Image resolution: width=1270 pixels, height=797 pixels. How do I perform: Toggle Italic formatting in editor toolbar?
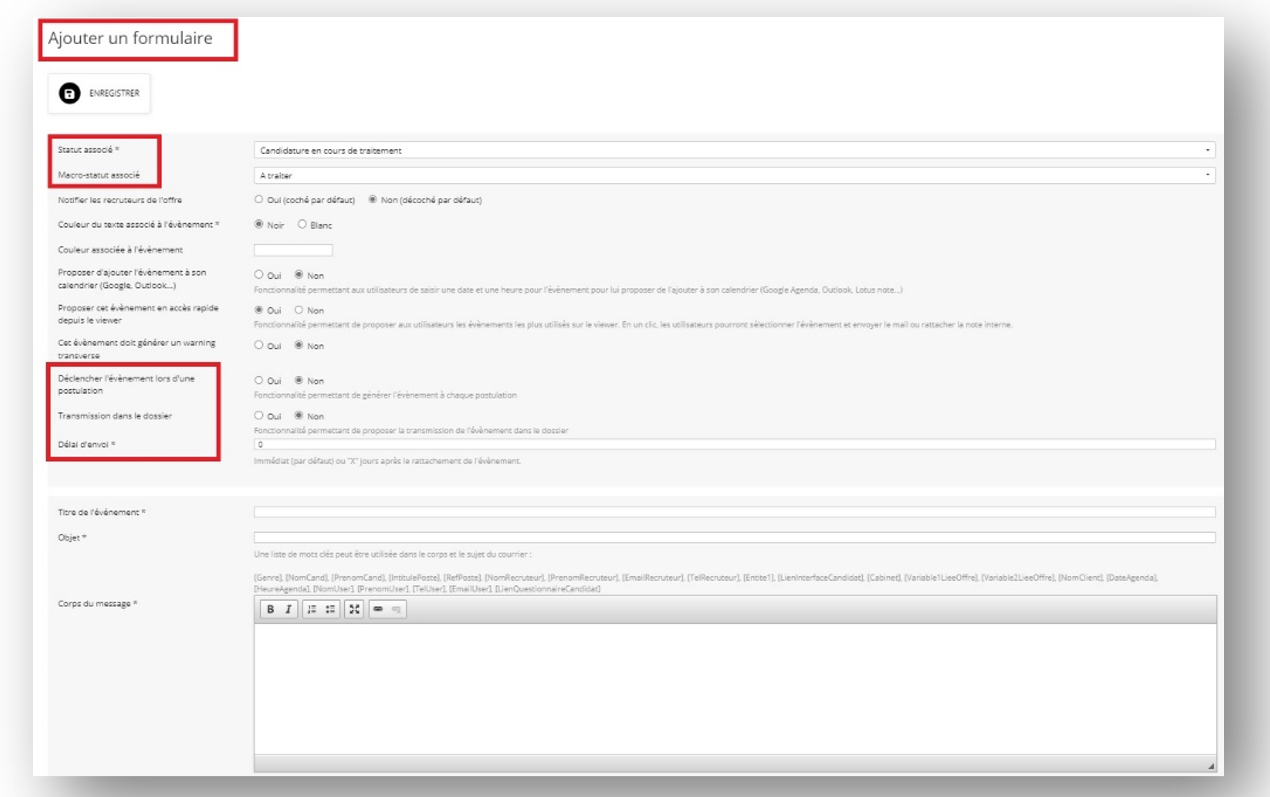point(288,609)
